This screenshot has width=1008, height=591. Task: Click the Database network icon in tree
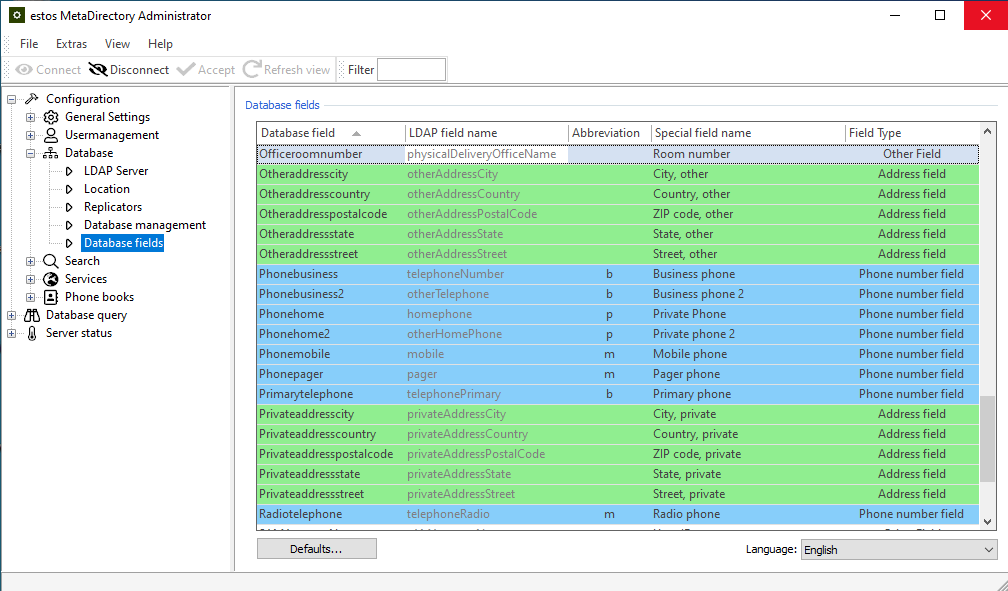point(51,153)
